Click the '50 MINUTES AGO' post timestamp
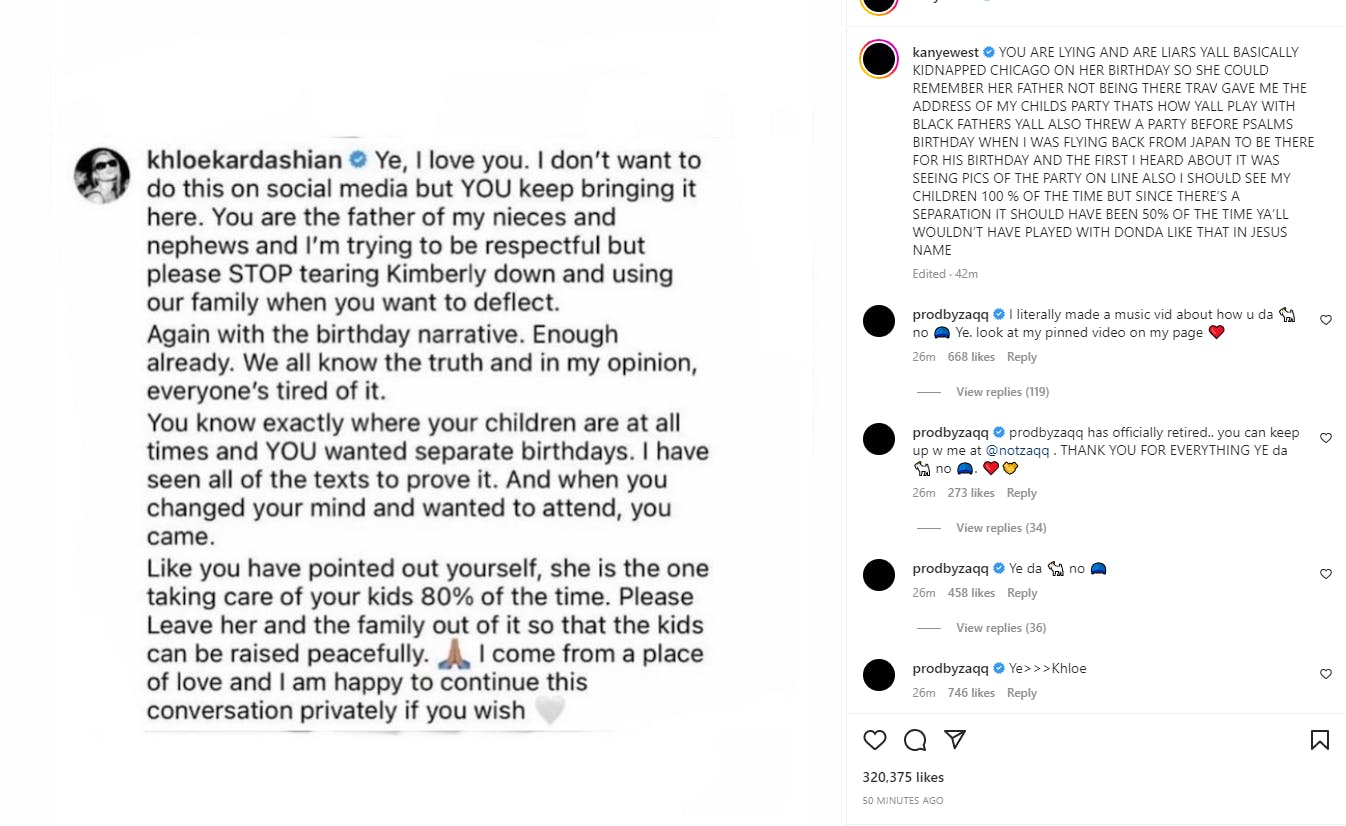1346x826 pixels. click(x=902, y=801)
